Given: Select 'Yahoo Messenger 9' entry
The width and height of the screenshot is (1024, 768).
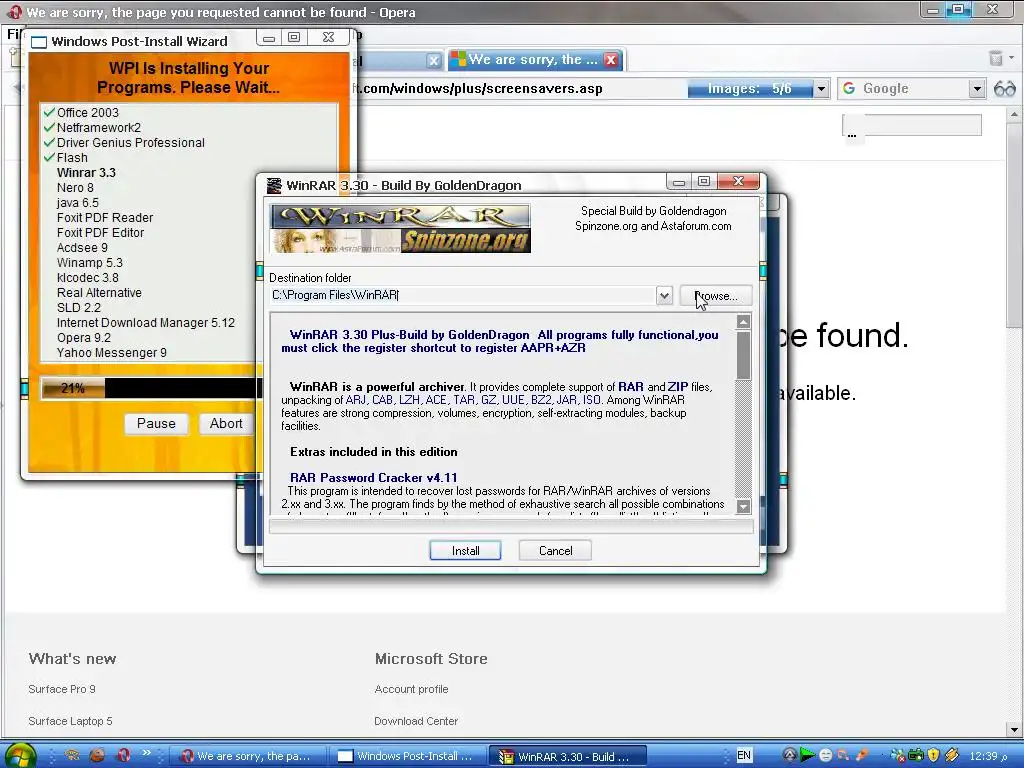Looking at the screenshot, I should coord(112,353).
